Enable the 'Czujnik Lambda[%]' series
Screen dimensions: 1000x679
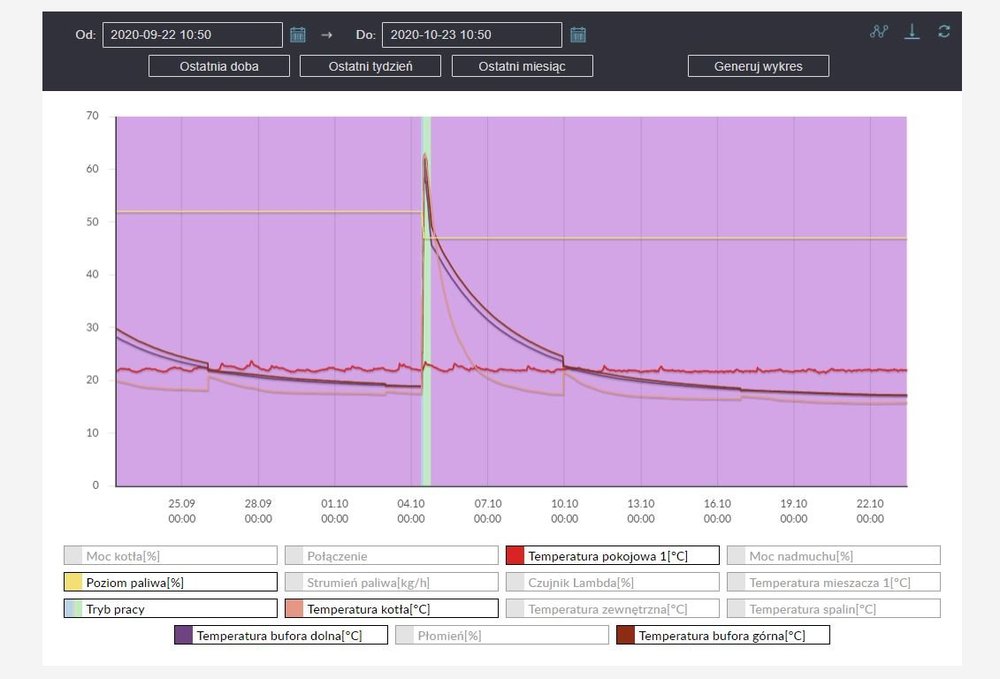(x=612, y=582)
